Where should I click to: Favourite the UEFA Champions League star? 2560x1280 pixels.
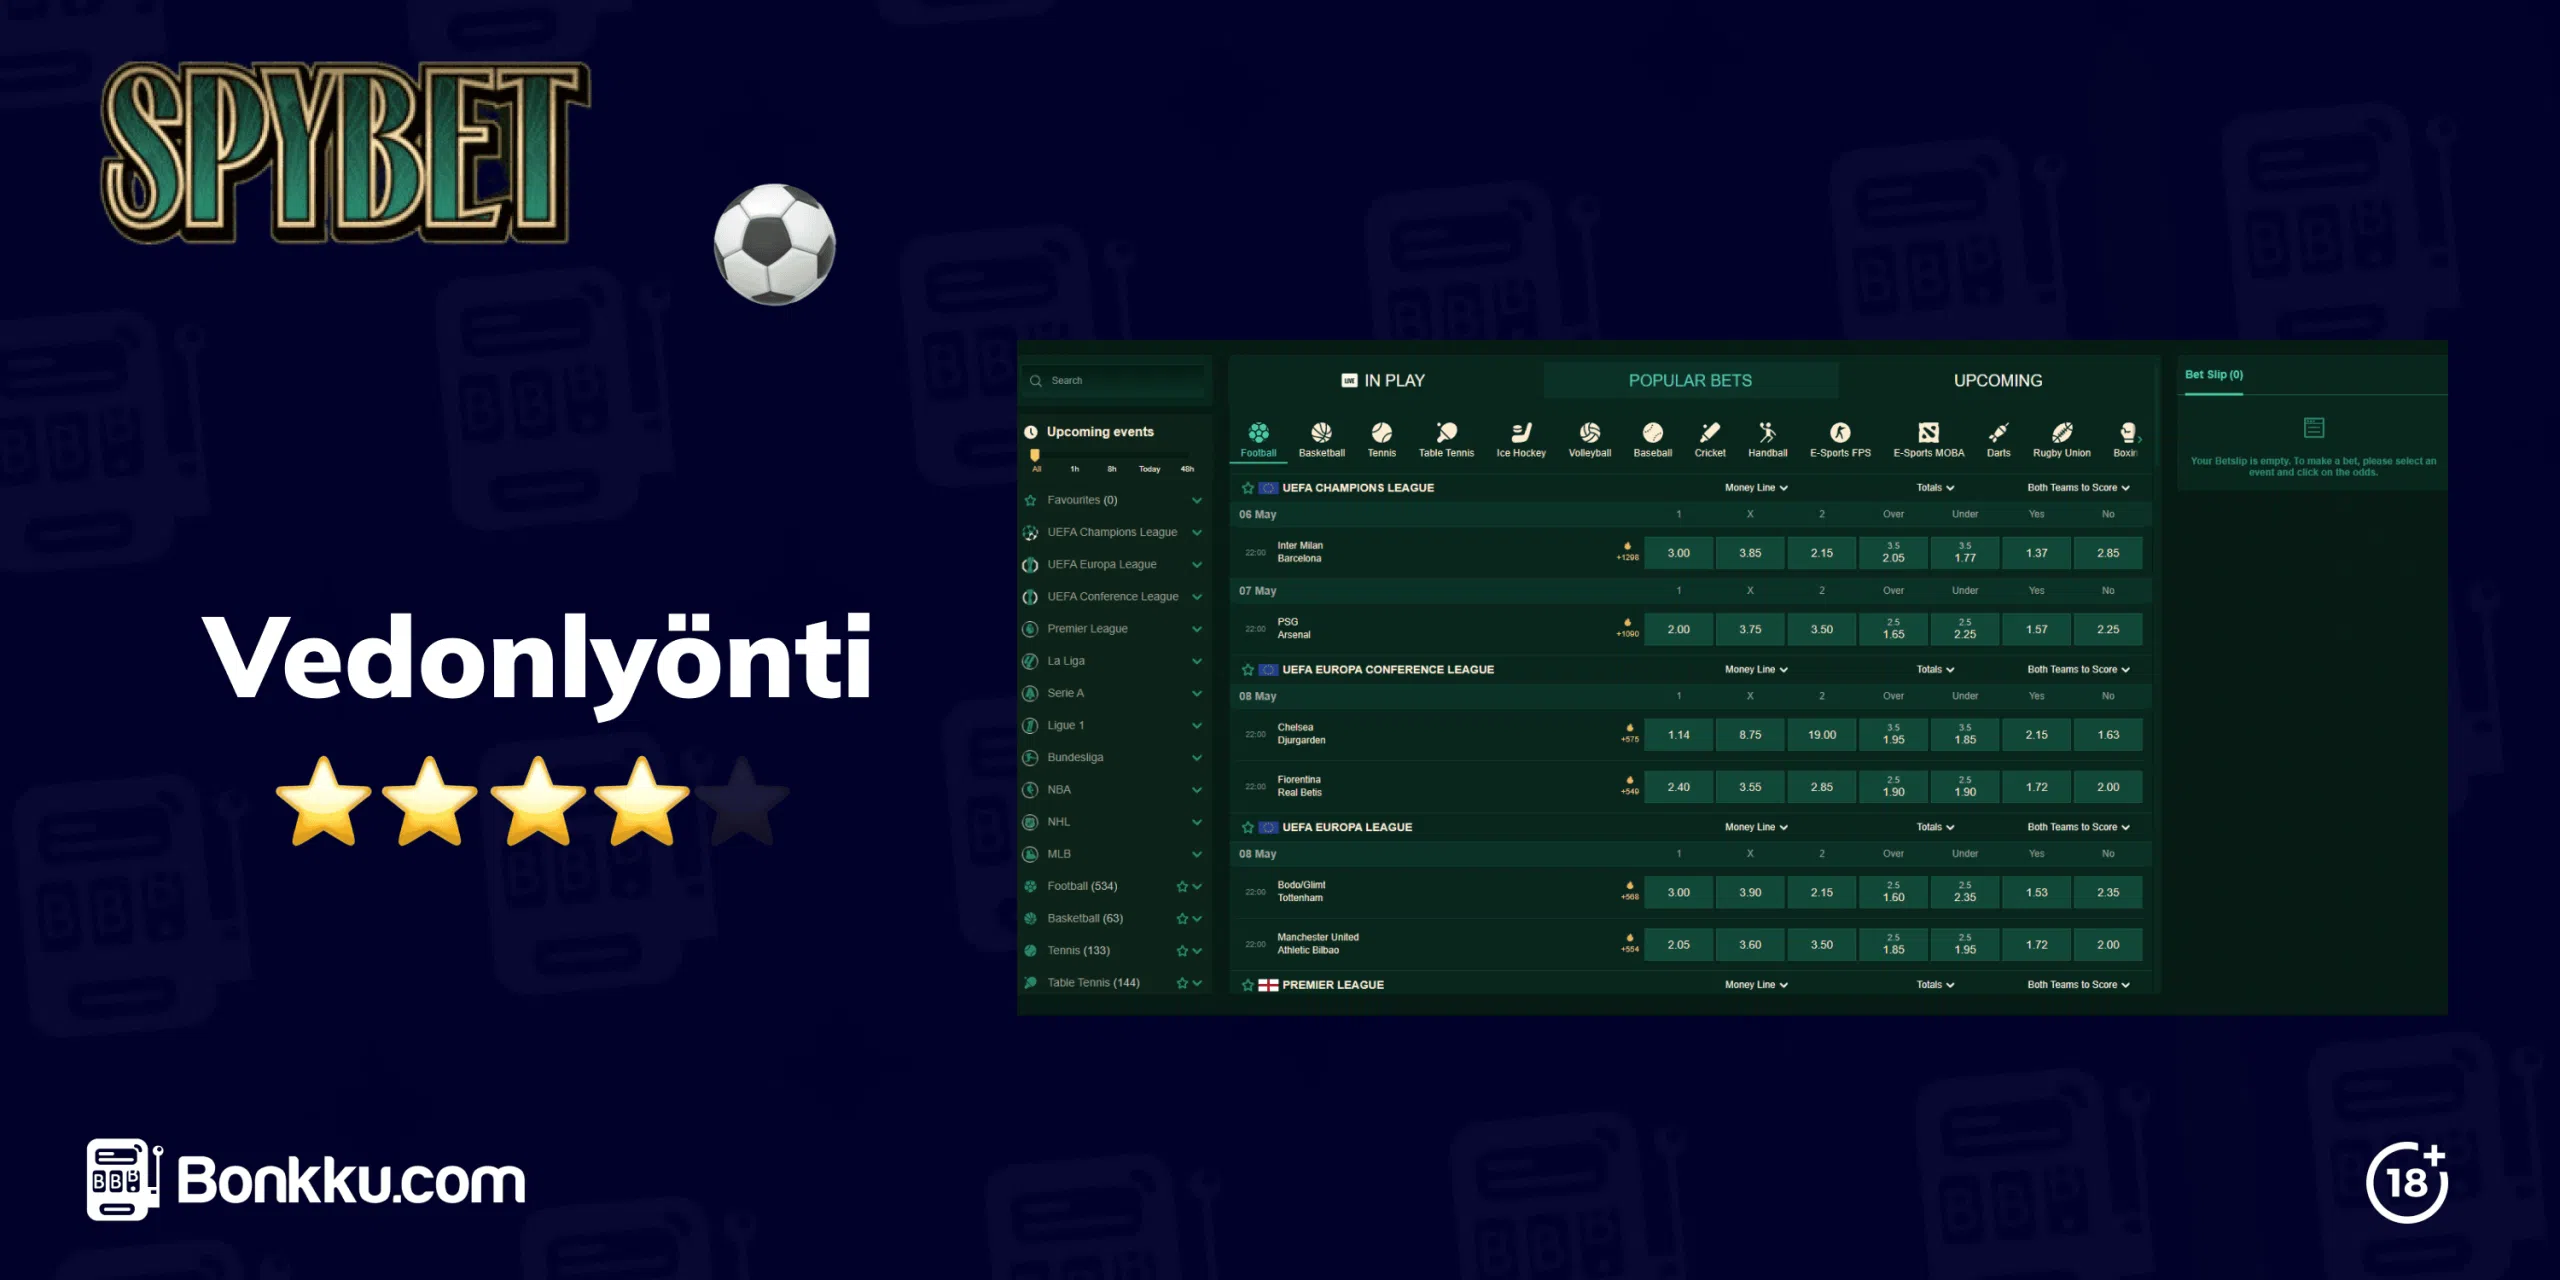pos(1247,488)
